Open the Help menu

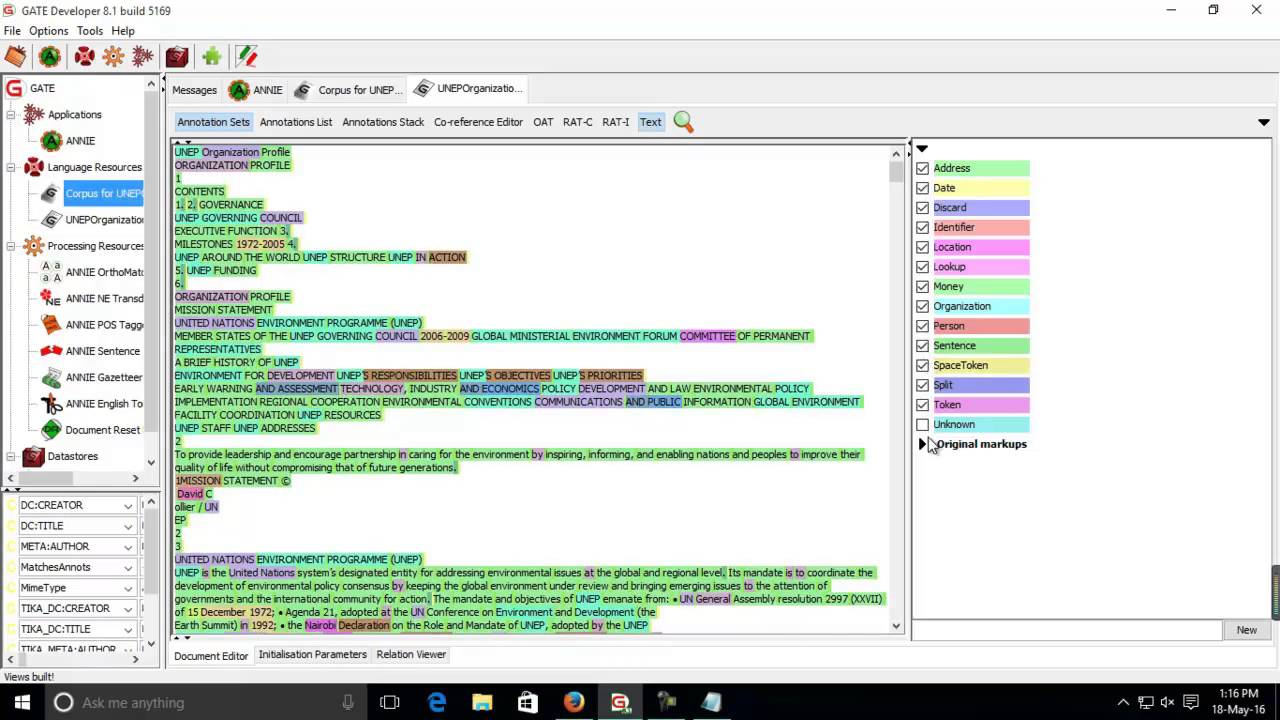tap(123, 31)
